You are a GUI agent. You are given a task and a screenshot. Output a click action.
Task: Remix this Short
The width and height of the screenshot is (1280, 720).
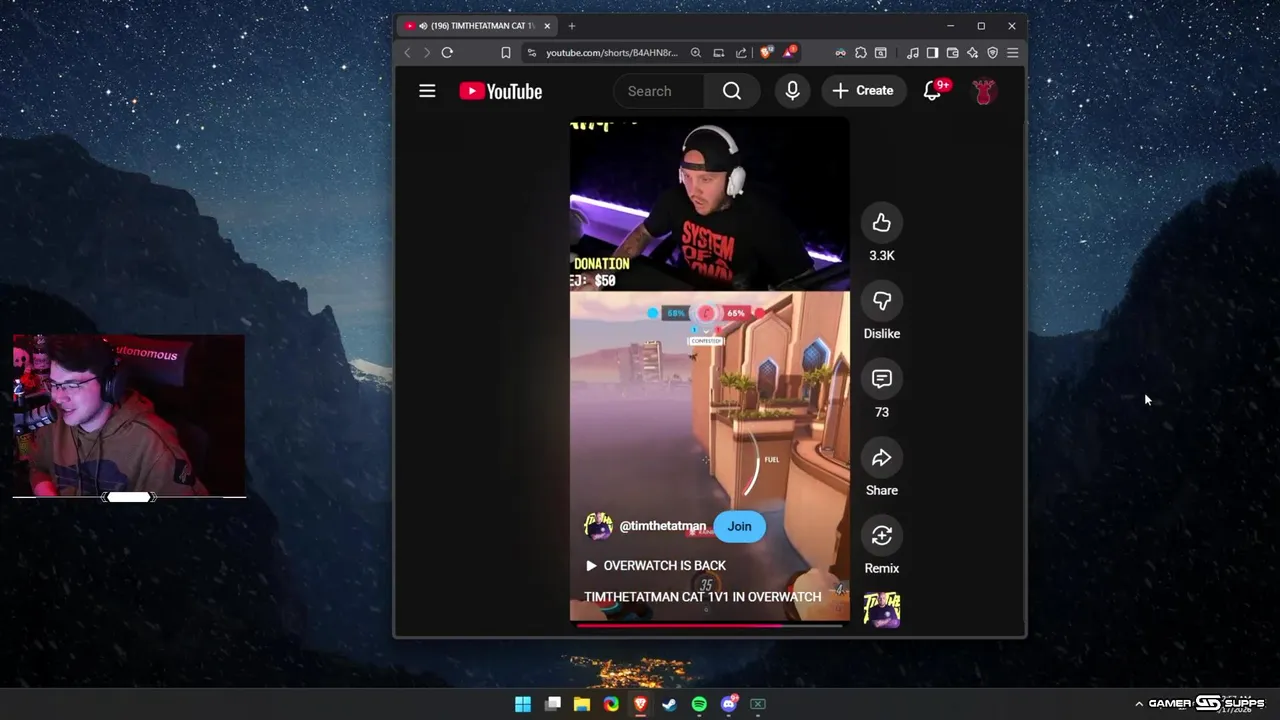[x=881, y=535]
